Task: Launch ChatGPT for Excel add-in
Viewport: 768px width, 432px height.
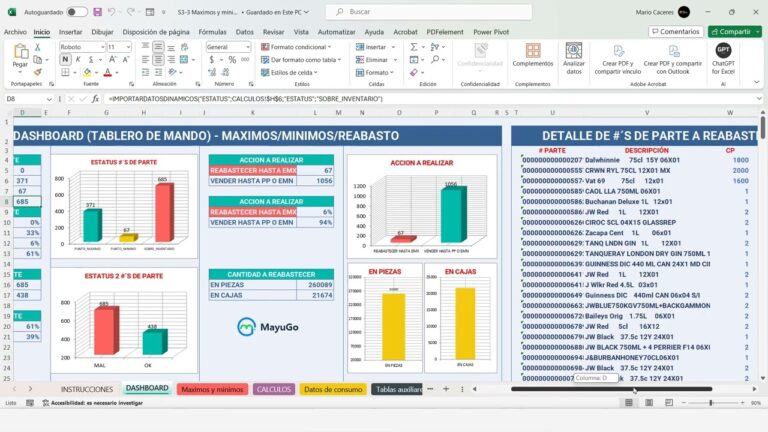Action: click(723, 59)
